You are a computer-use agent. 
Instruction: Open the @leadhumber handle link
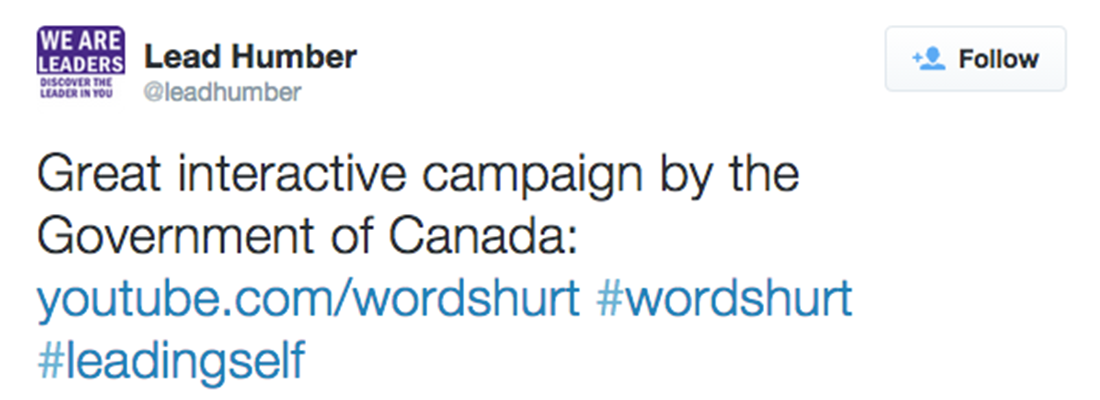pyautogui.click(x=222, y=92)
